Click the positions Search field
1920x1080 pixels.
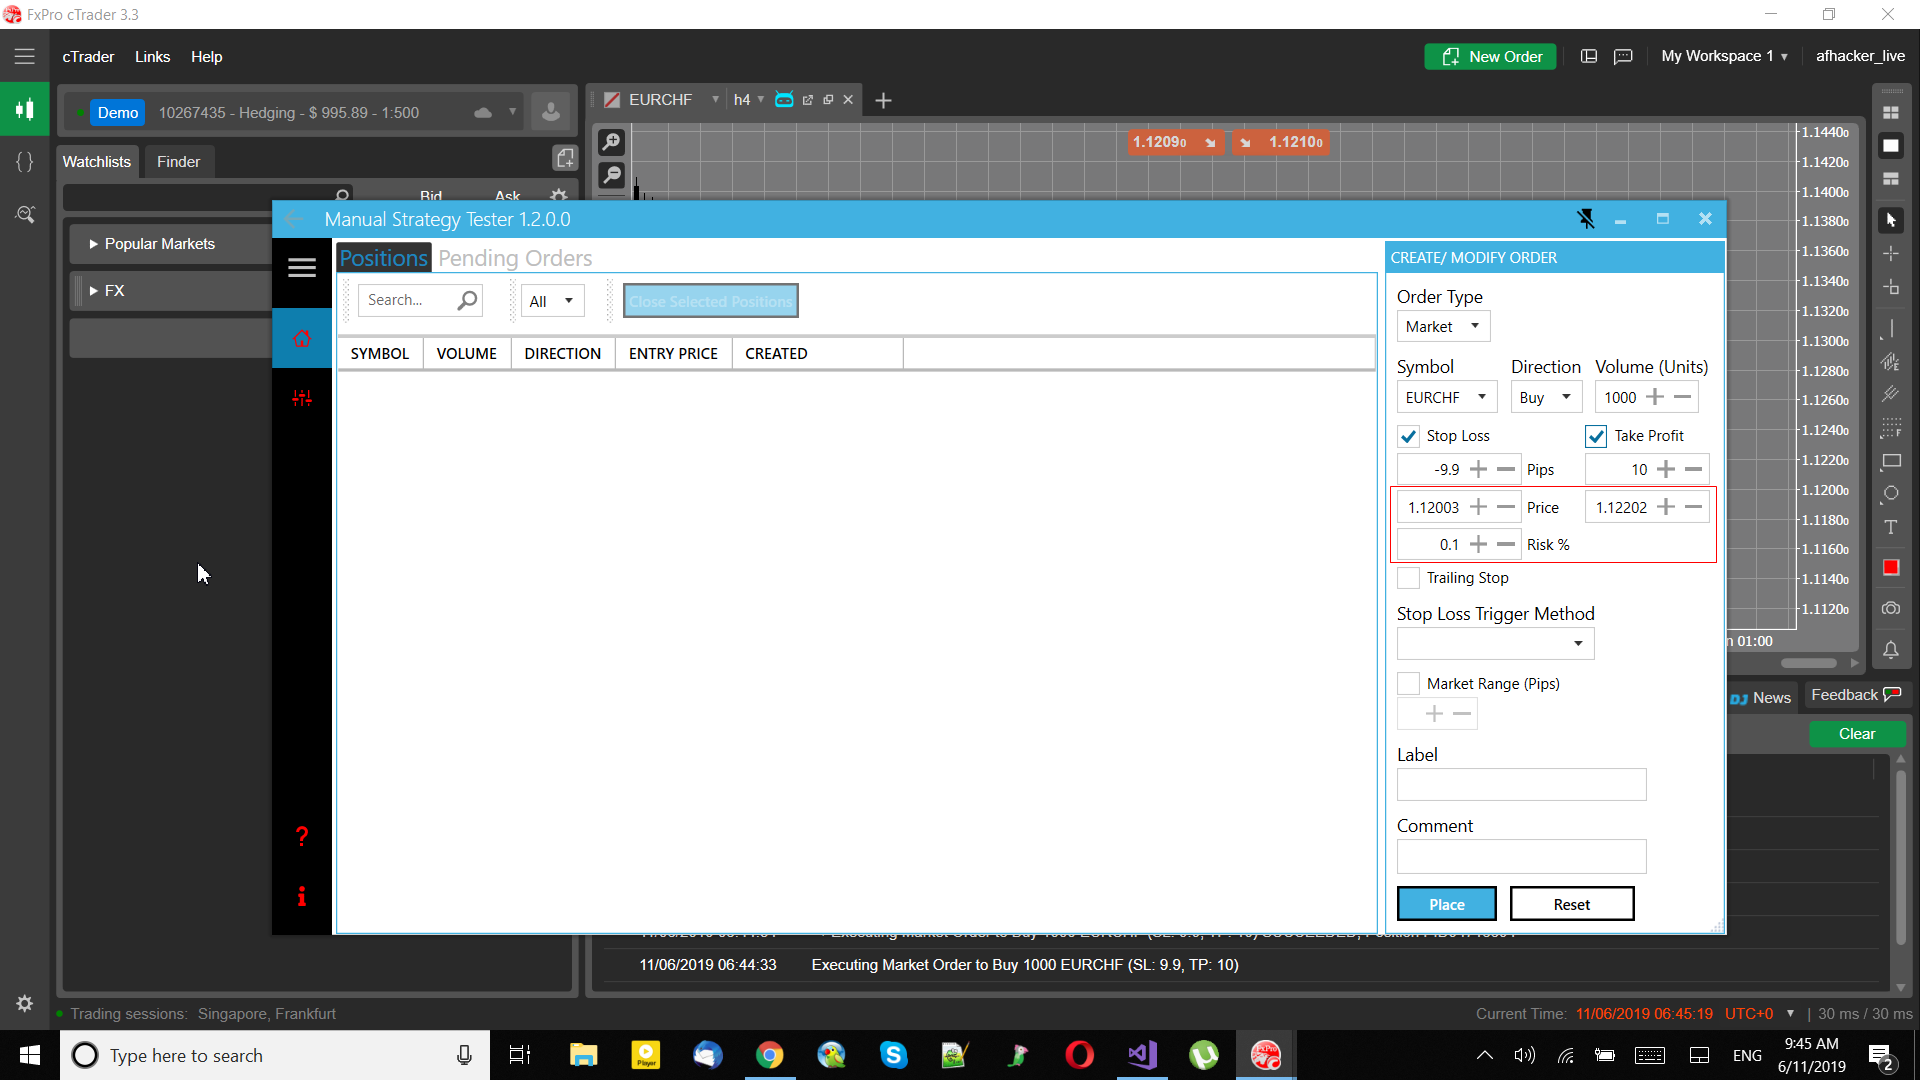pyautogui.click(x=419, y=300)
